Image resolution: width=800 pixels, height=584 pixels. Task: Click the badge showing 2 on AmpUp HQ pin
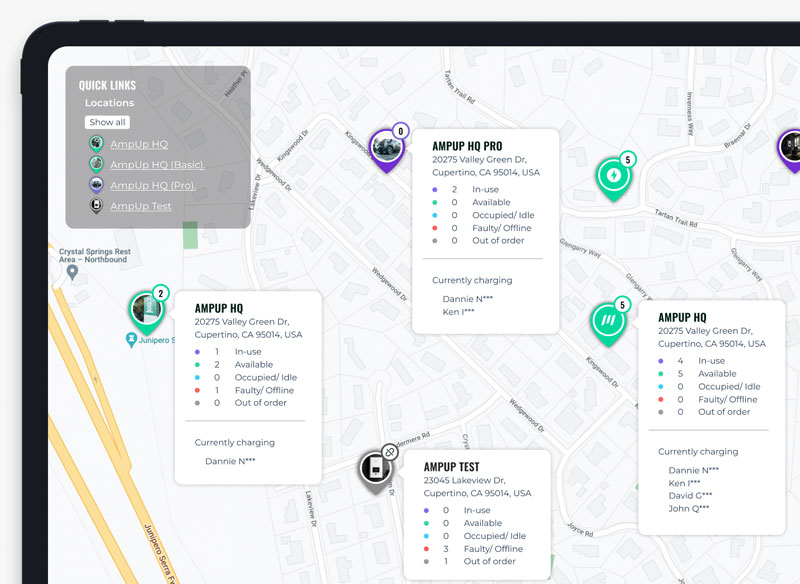[161, 293]
